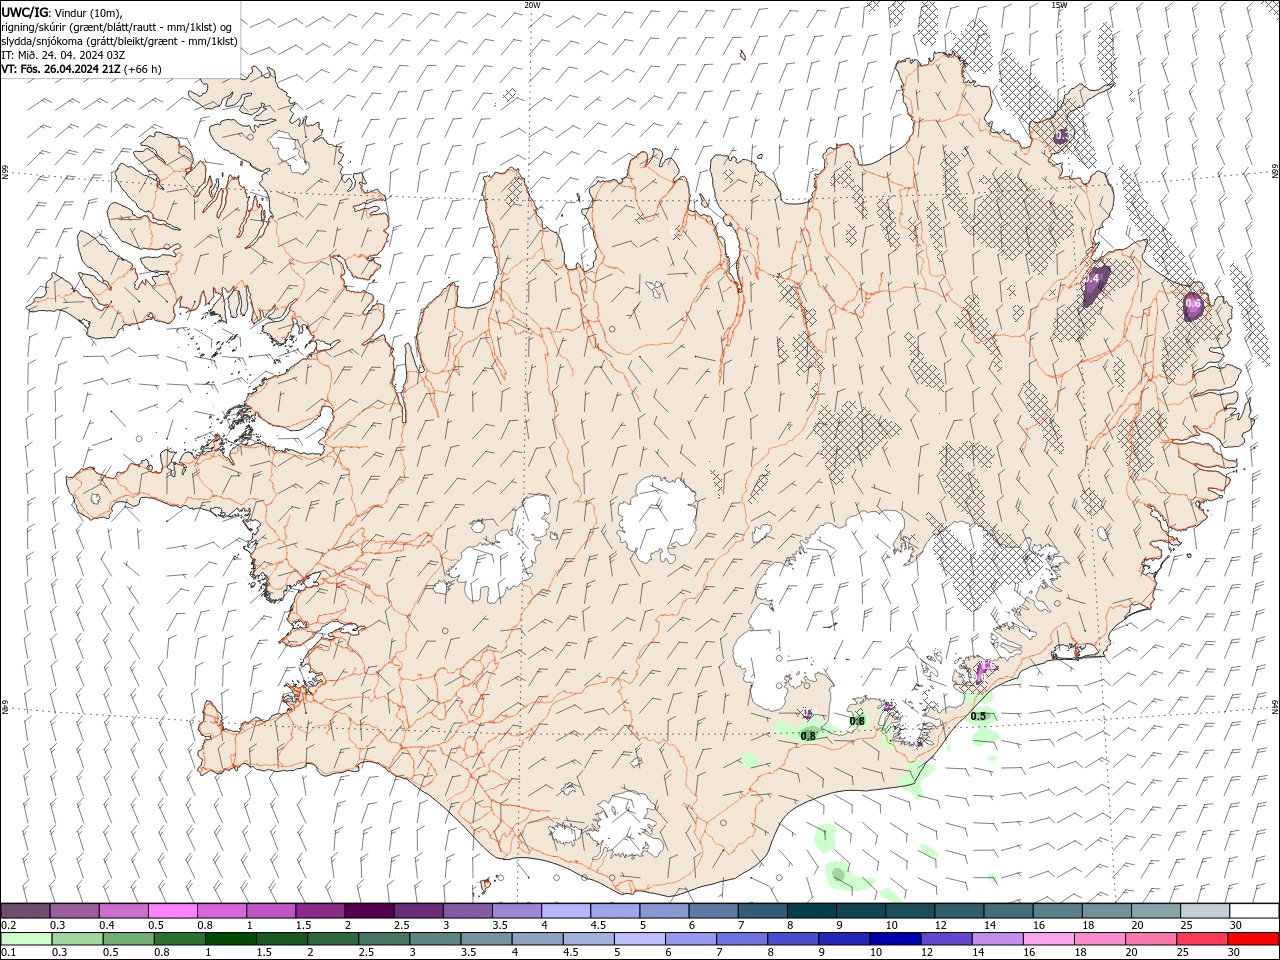Choose the deep navy blue swatch starting at 10

[x=894, y=939]
